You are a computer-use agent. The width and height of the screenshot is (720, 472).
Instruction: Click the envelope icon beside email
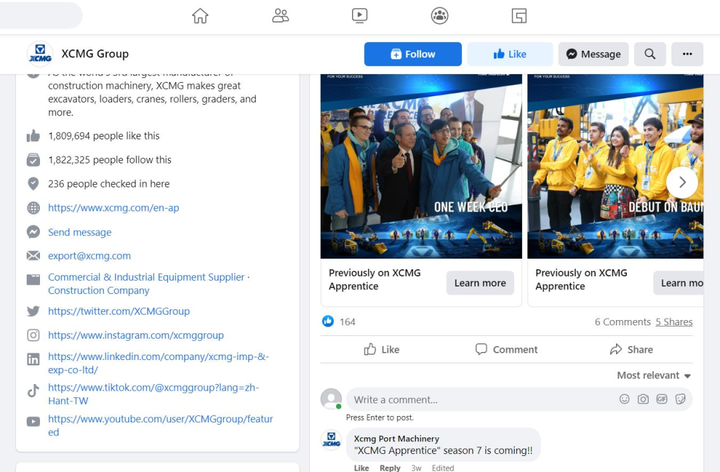[x=33, y=255]
